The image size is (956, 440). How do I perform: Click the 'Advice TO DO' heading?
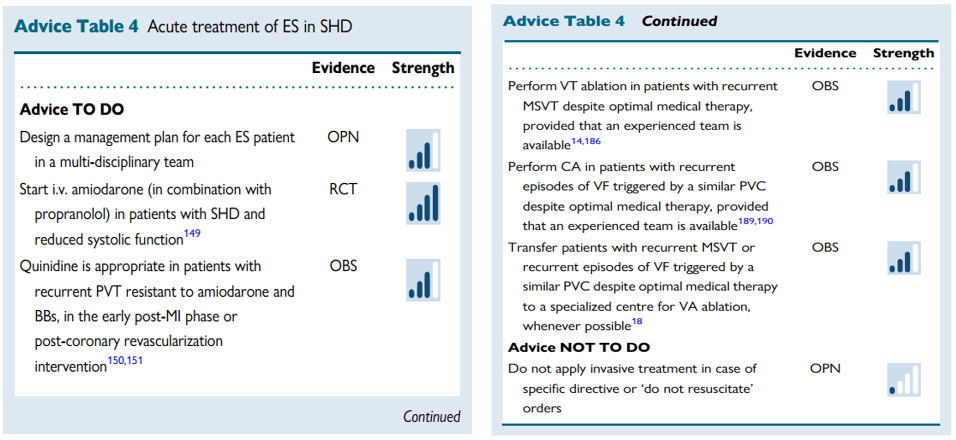click(72, 110)
